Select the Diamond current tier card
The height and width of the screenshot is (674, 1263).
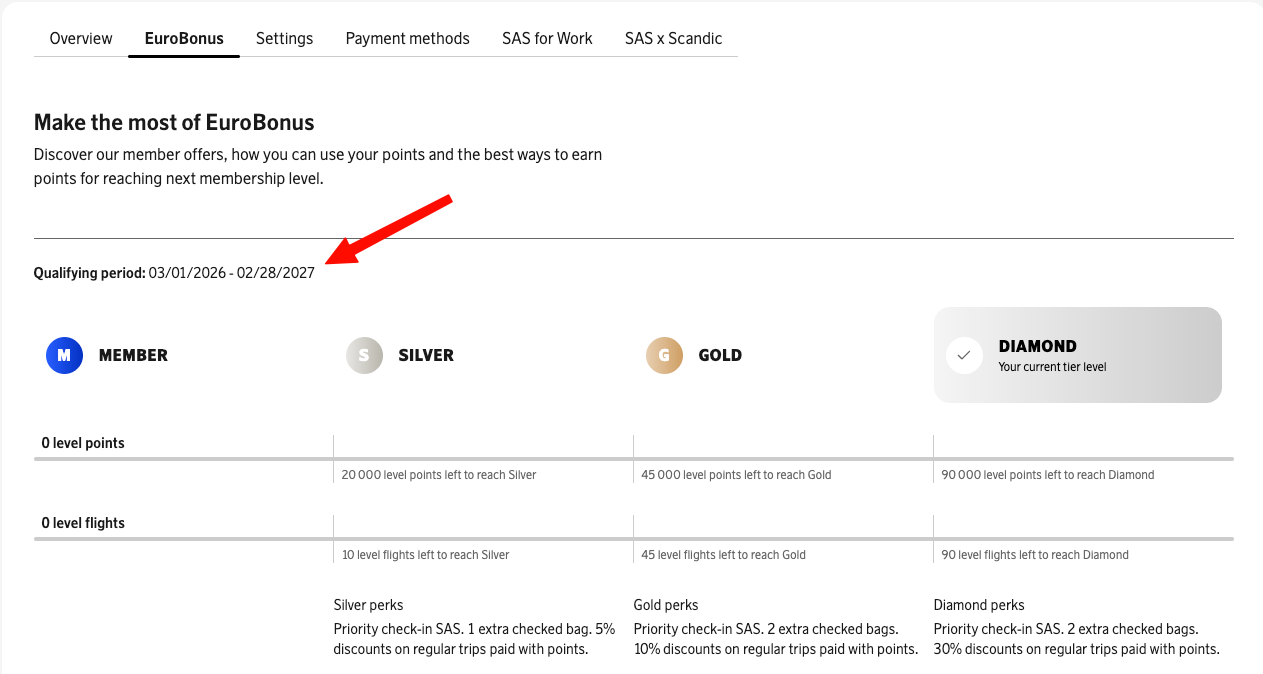click(x=1077, y=355)
